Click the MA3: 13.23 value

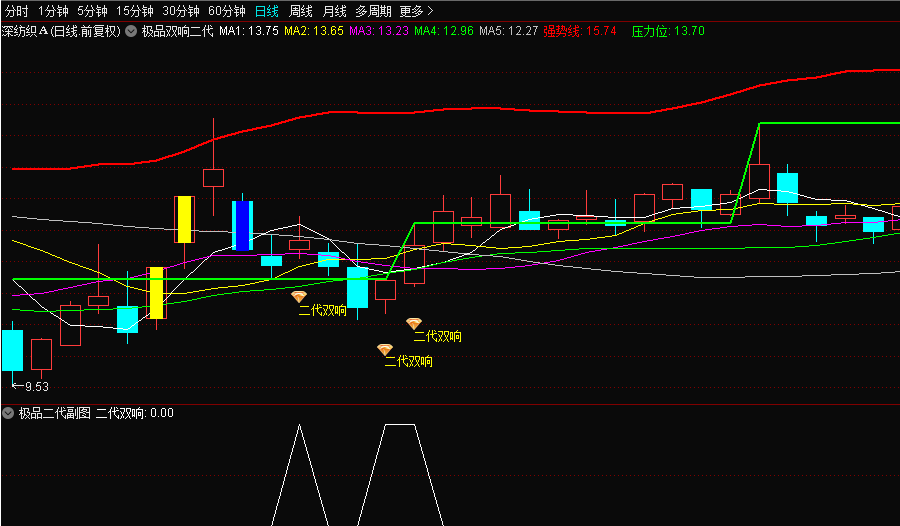coord(379,31)
